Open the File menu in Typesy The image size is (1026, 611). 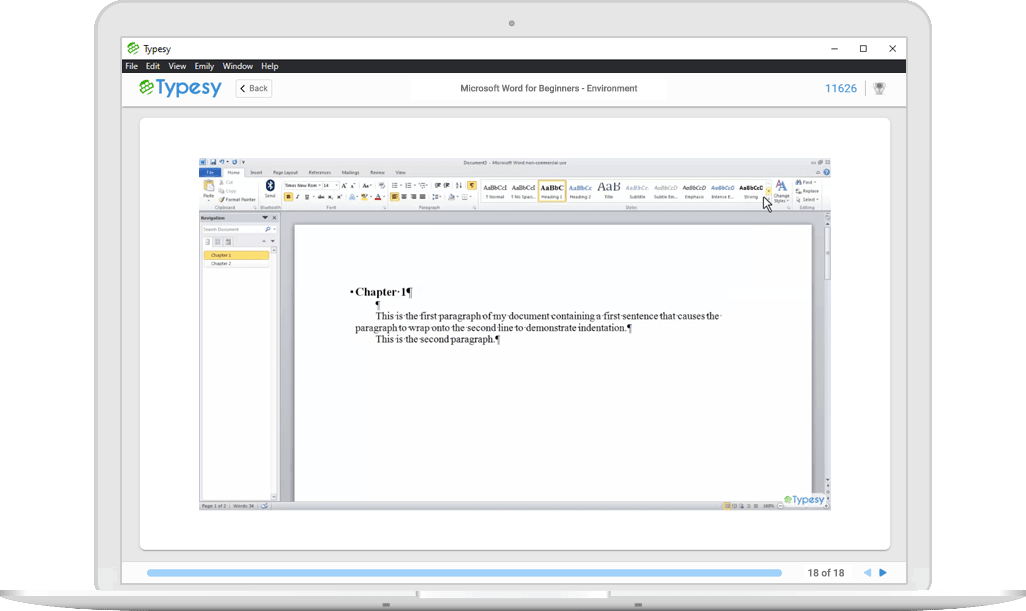click(132, 66)
